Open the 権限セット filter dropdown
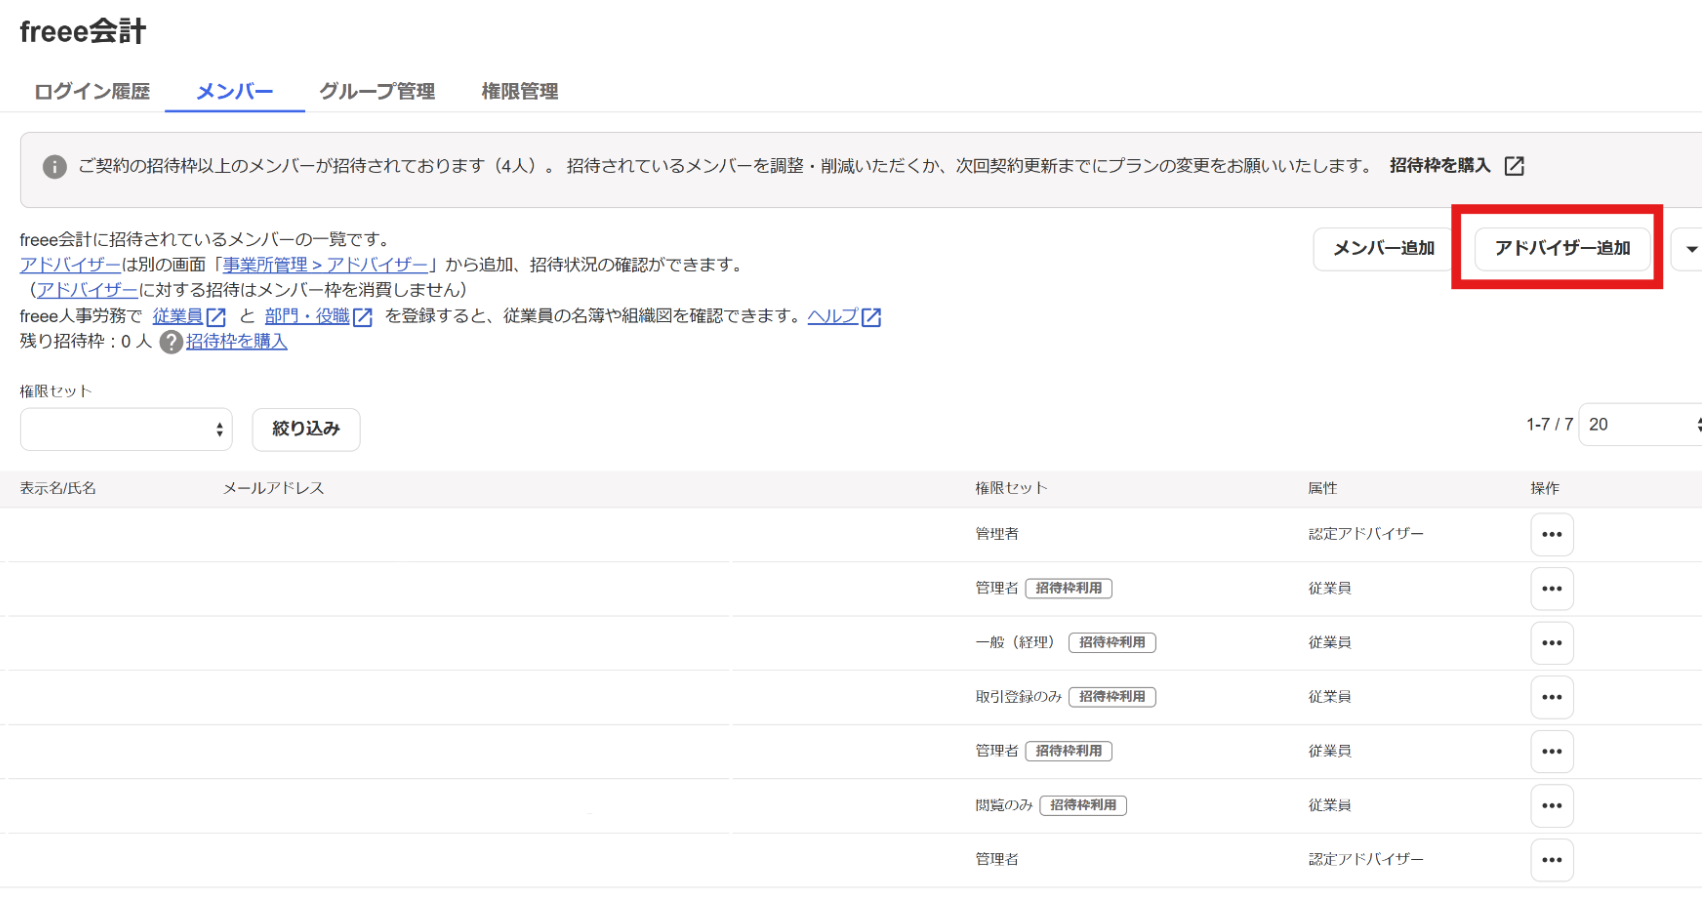Viewport: 1702px width, 901px height. click(x=126, y=429)
